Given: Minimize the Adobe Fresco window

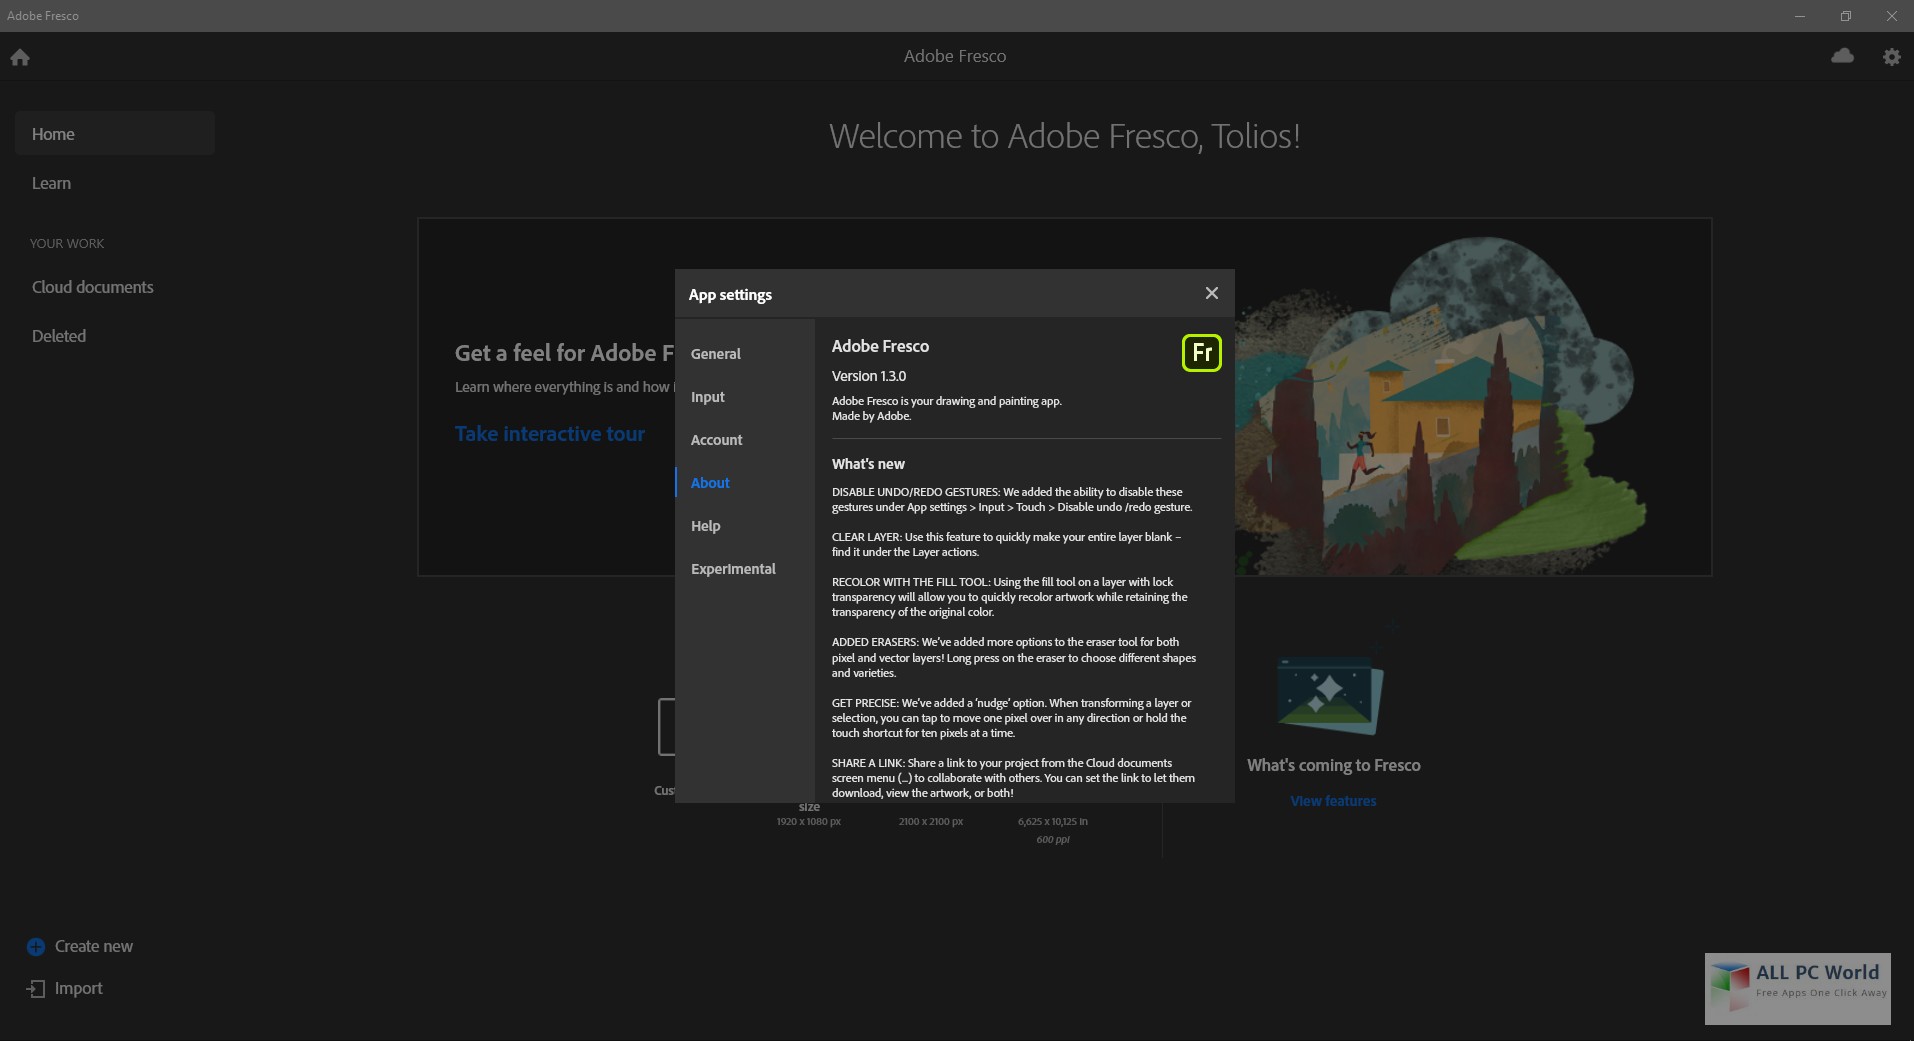Looking at the screenshot, I should 1800,16.
